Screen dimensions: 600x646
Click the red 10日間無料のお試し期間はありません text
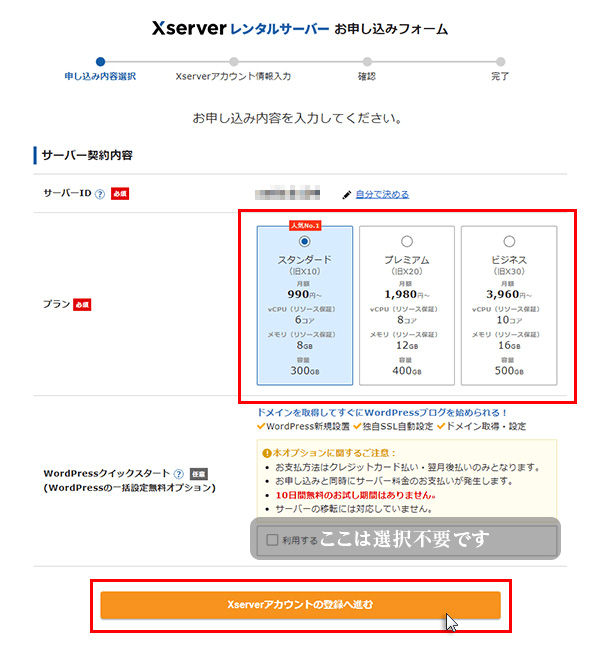[x=356, y=495]
